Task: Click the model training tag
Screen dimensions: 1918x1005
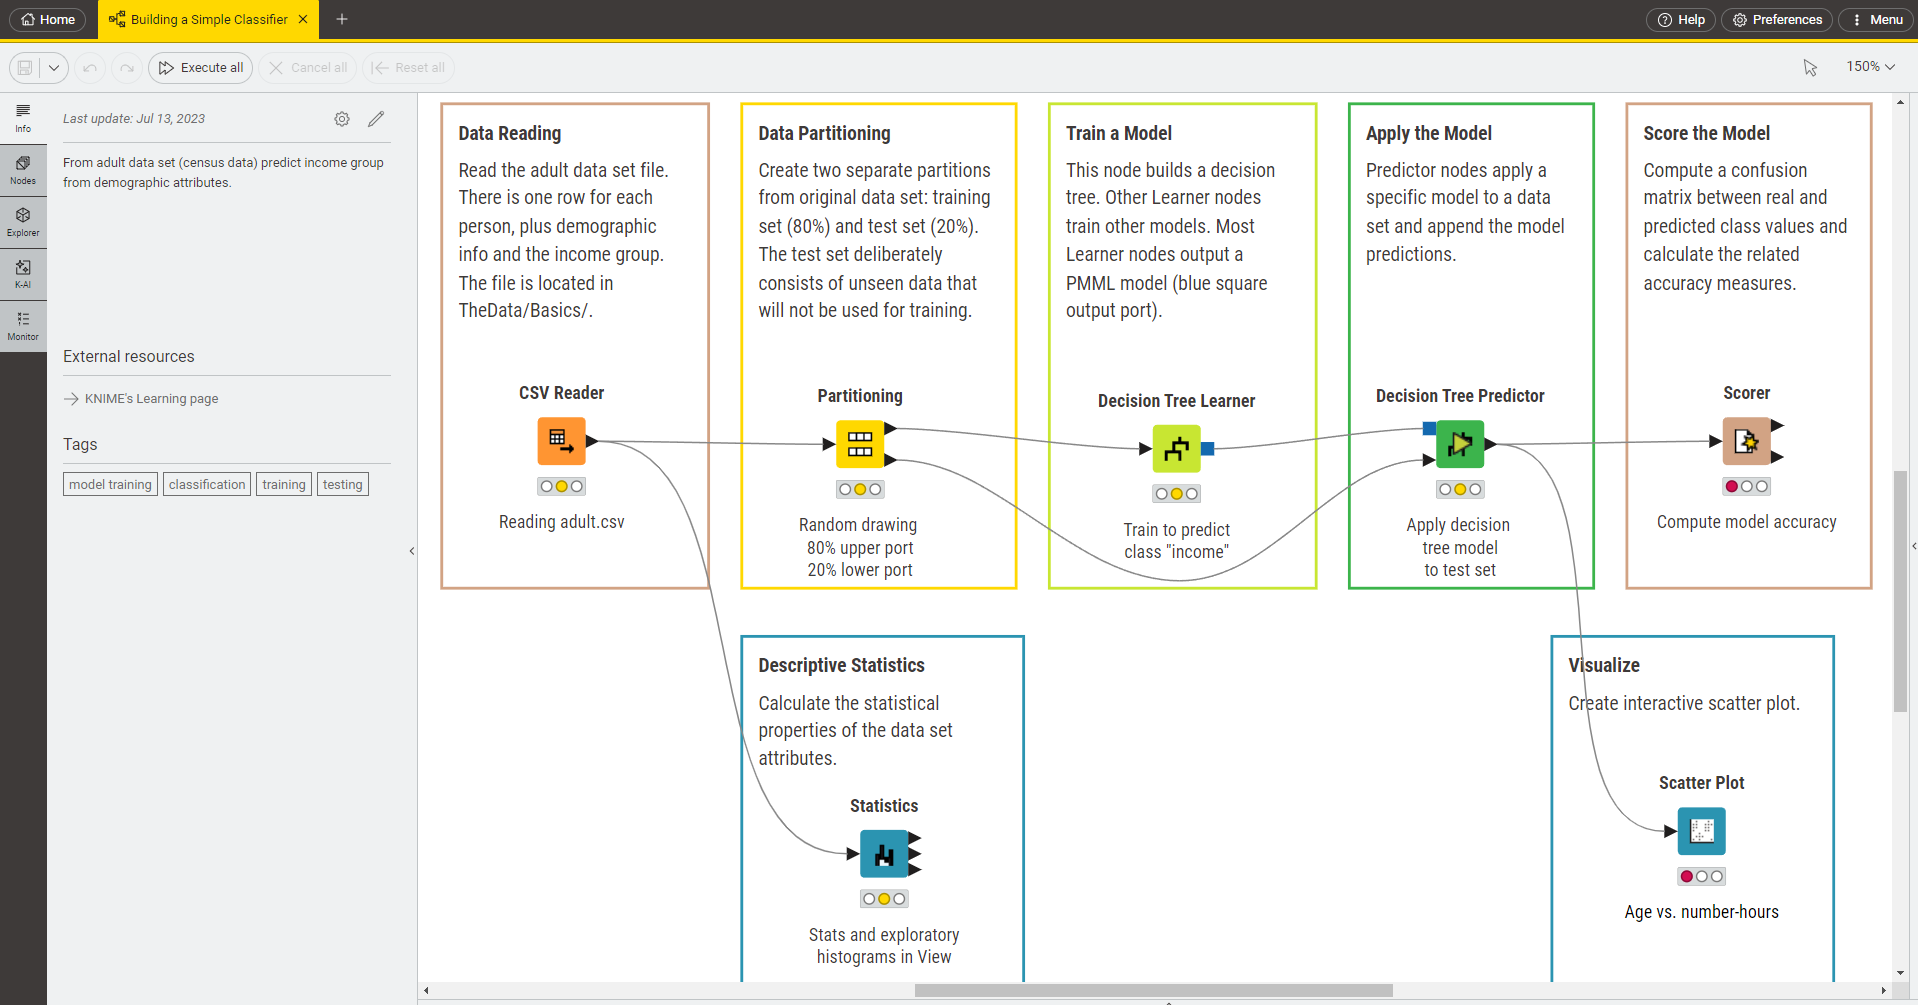Action: (109, 484)
